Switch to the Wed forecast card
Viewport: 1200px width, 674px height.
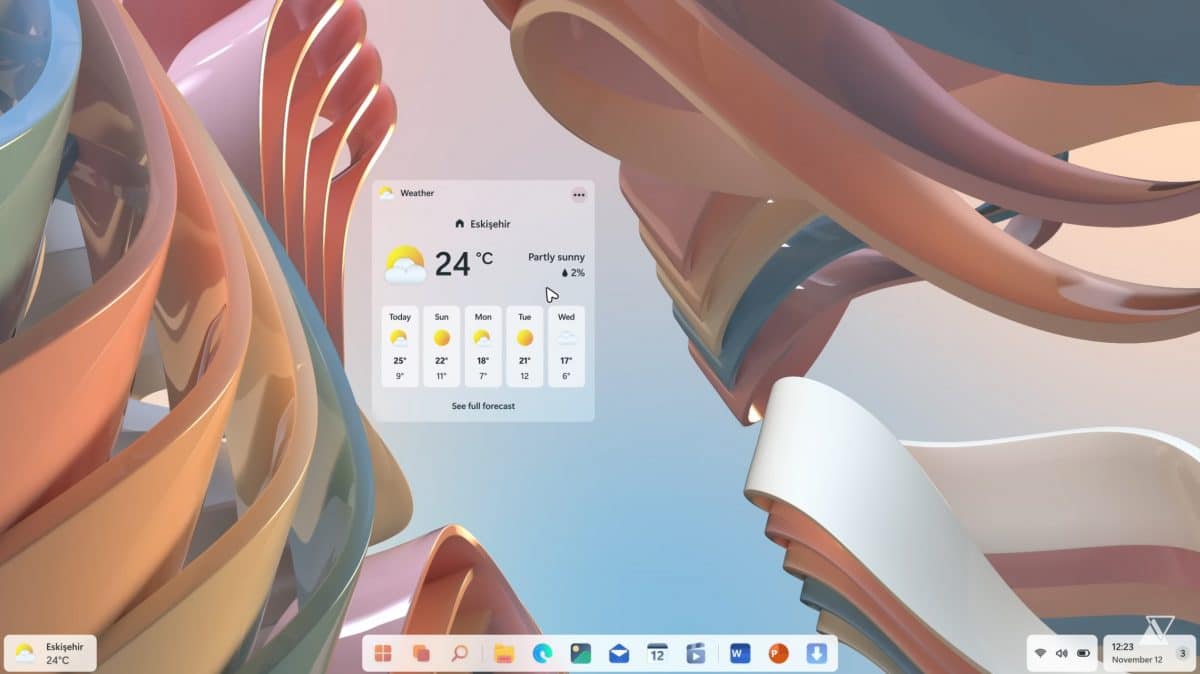(x=567, y=345)
